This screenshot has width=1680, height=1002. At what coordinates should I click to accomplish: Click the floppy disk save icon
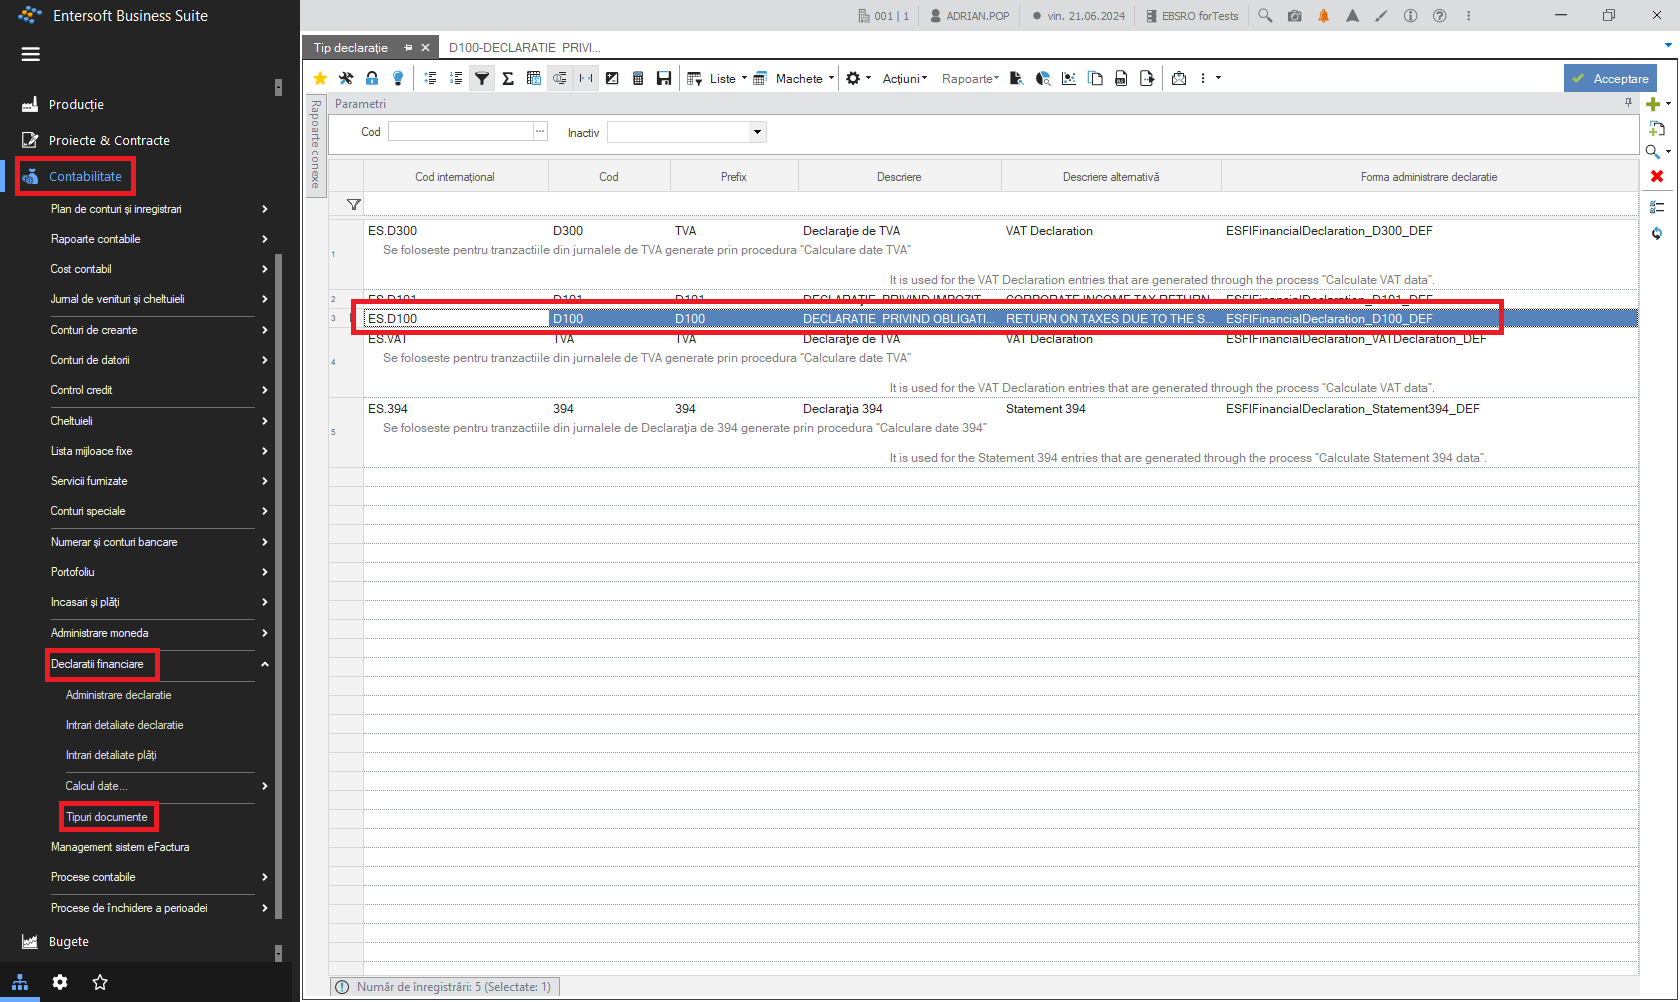[x=664, y=78]
